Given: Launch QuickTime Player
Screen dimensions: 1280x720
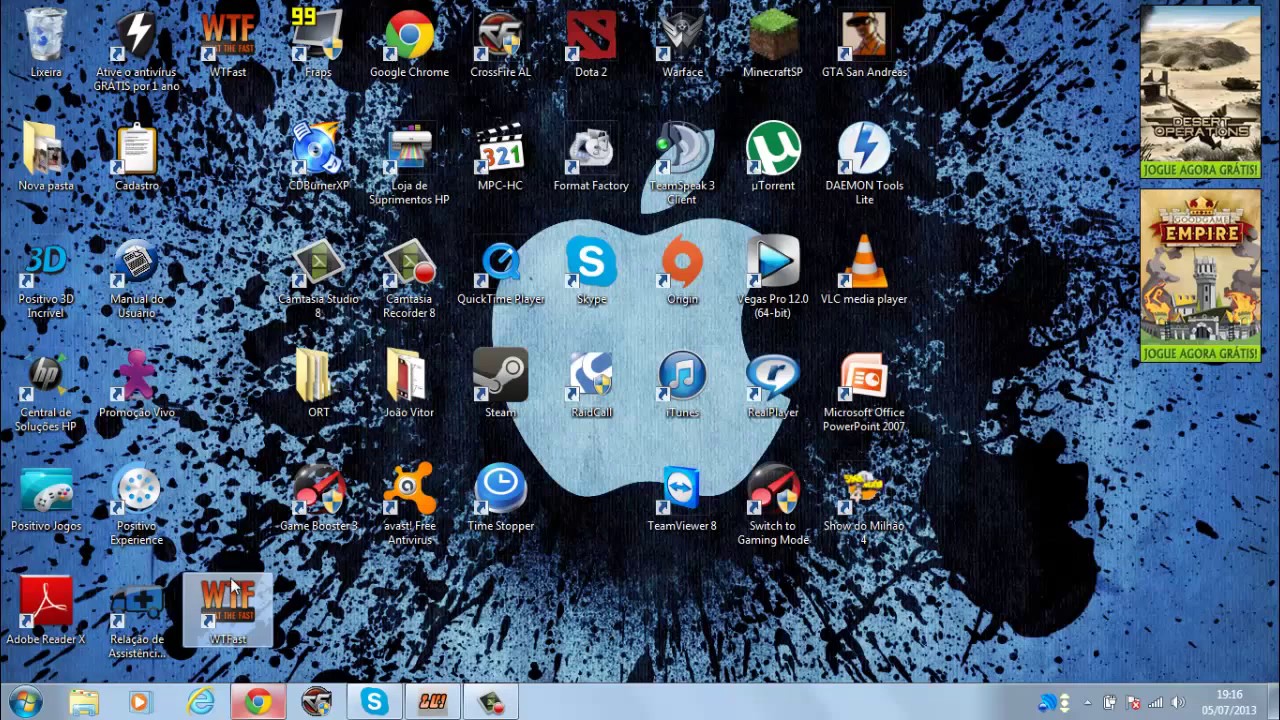Looking at the screenshot, I should pos(500,270).
